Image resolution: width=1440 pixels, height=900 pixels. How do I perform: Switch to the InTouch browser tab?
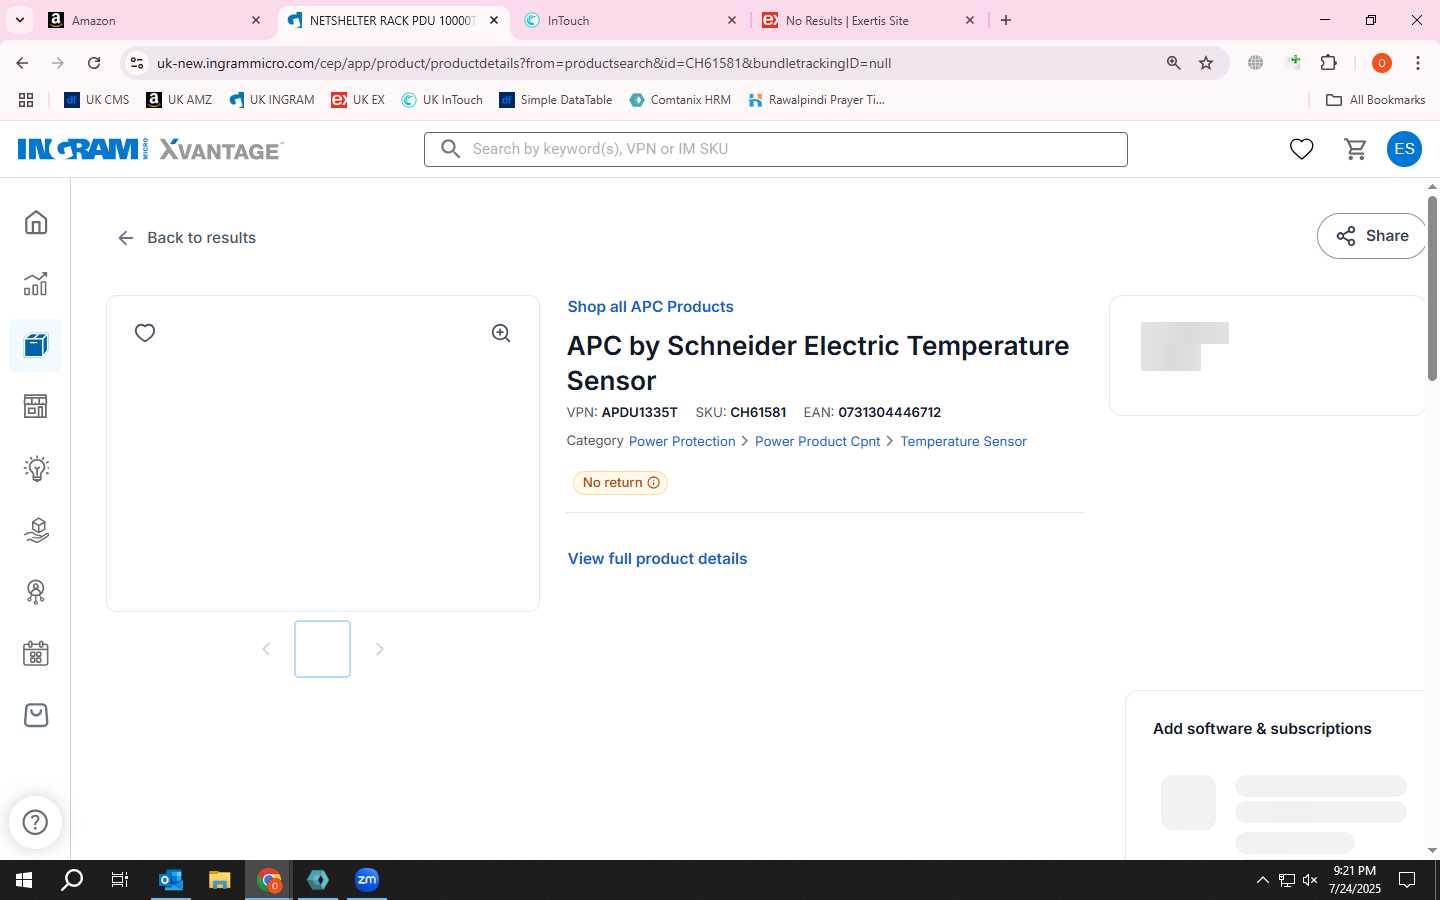click(630, 20)
